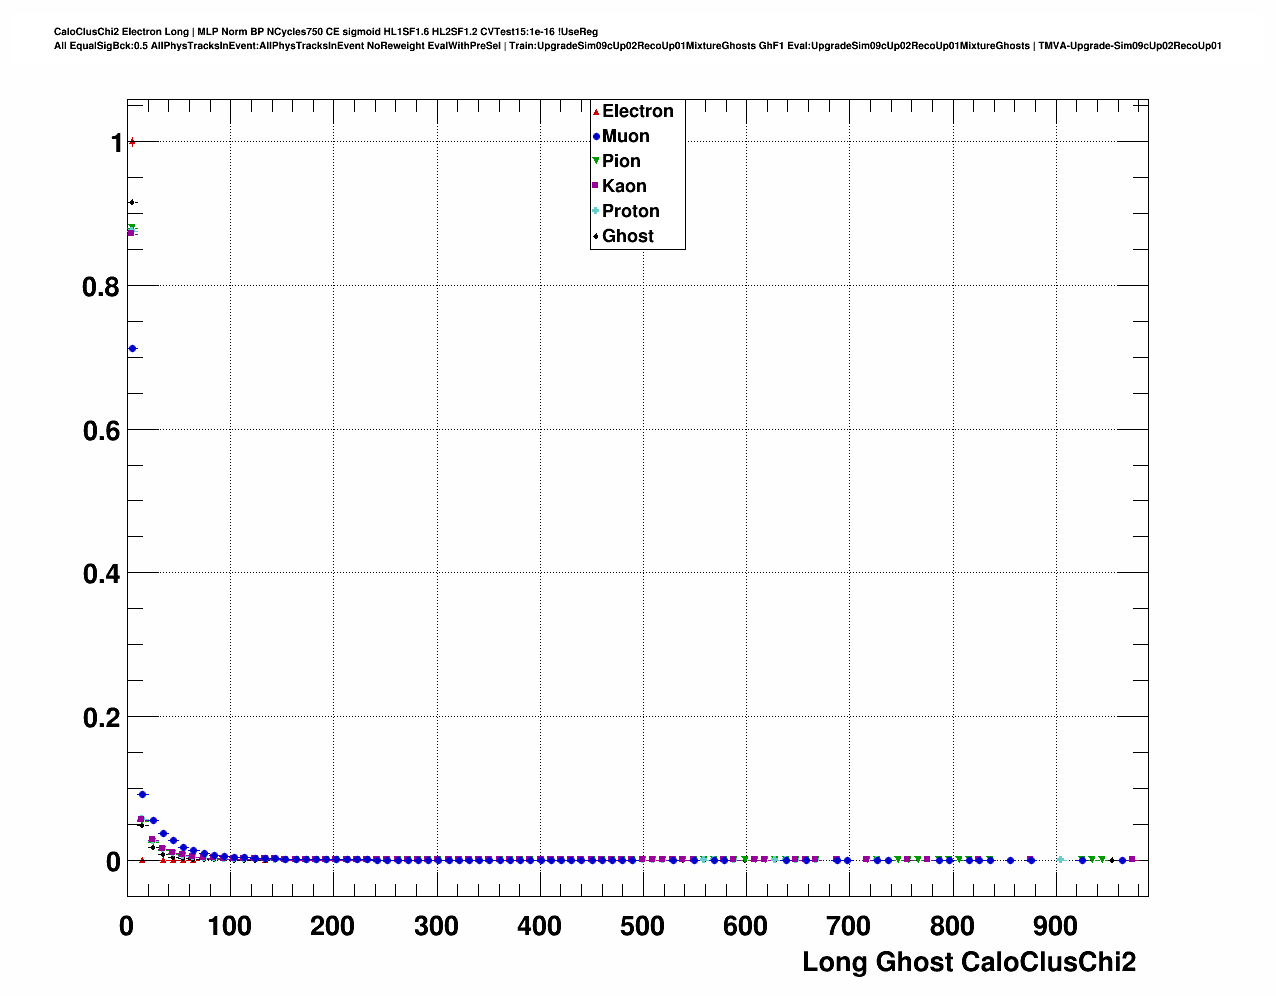Click the blue Muon data point near 0.09
1276x996 pixels.
click(x=142, y=794)
